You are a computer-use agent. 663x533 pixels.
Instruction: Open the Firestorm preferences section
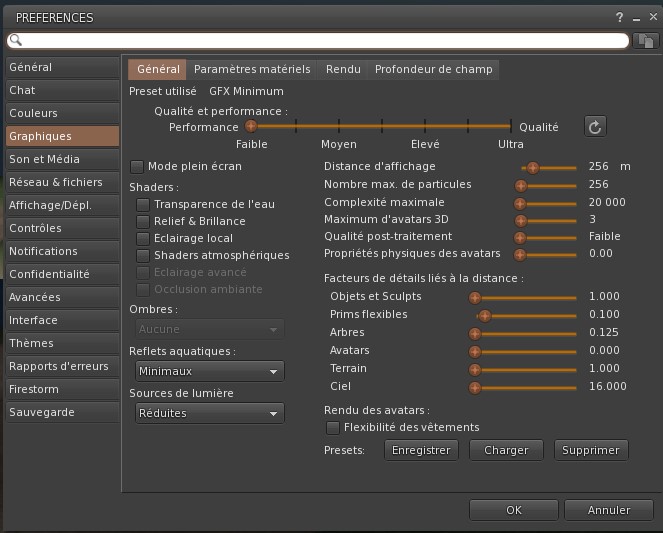(60, 389)
